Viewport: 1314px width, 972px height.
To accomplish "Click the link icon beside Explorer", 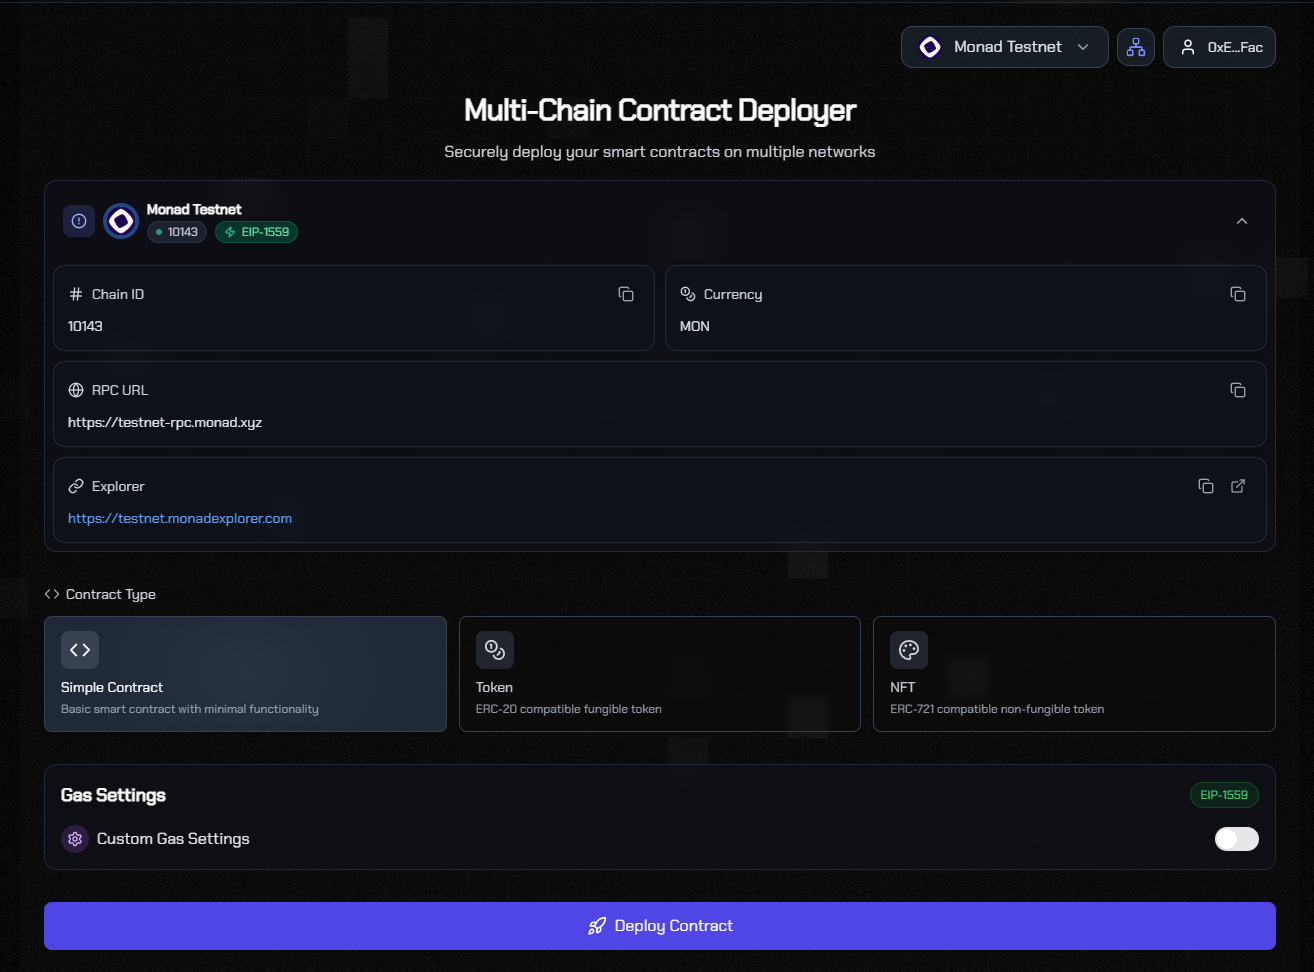I will coord(76,486).
